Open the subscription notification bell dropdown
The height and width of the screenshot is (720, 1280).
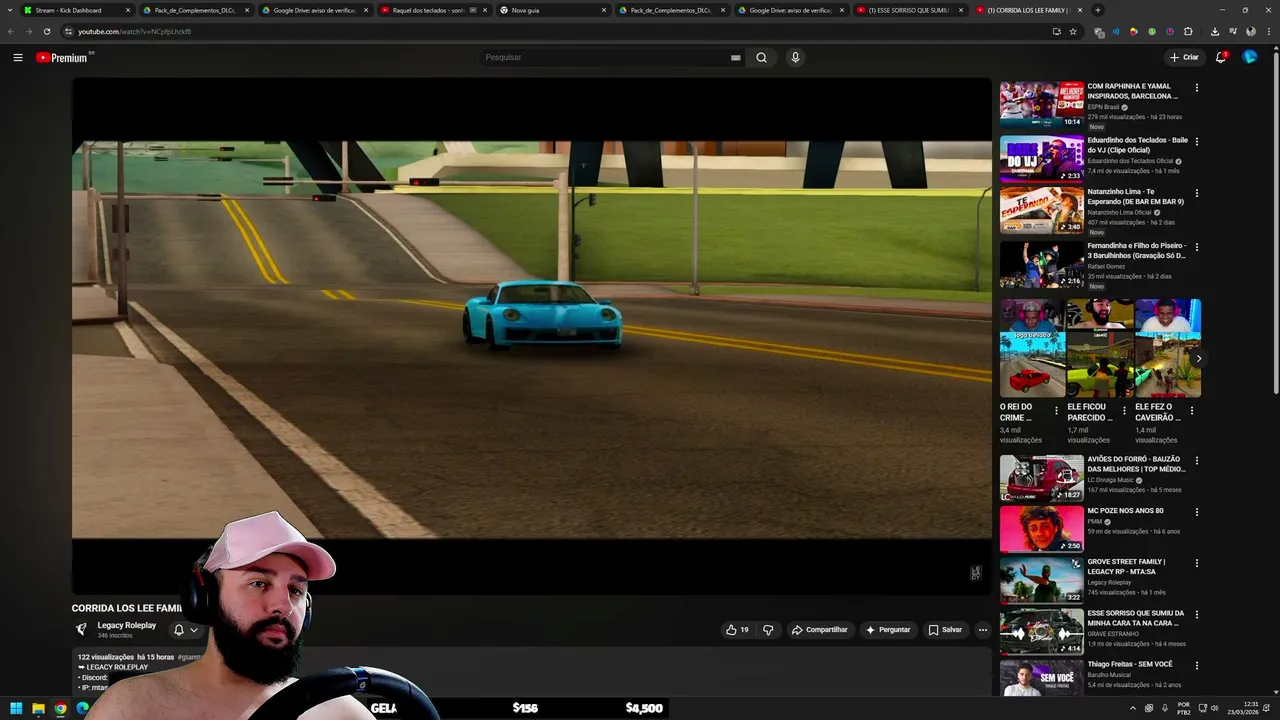coord(186,630)
